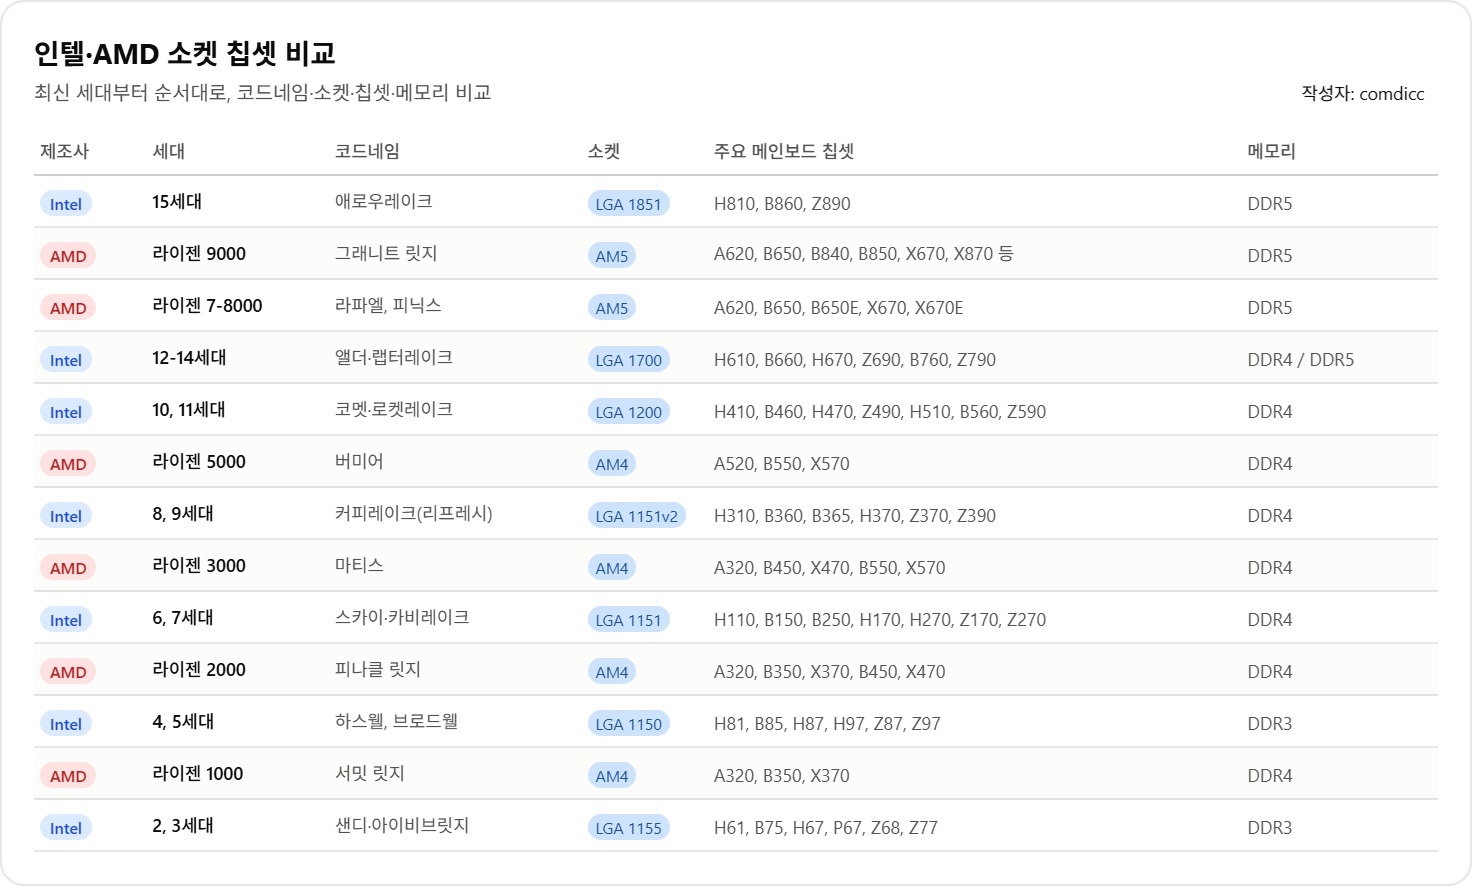Click the 라이젠 9000 generation cell
Image resolution: width=1476 pixels, height=890 pixels.
point(199,254)
